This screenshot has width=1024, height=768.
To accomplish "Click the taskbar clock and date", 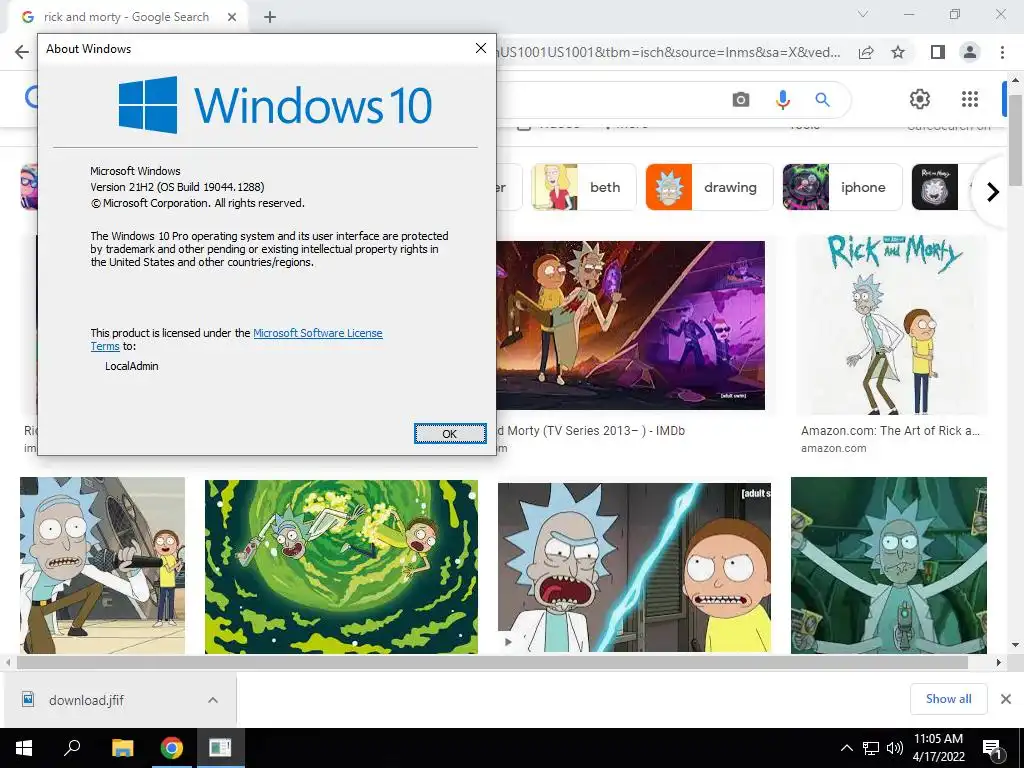I will tap(938, 748).
